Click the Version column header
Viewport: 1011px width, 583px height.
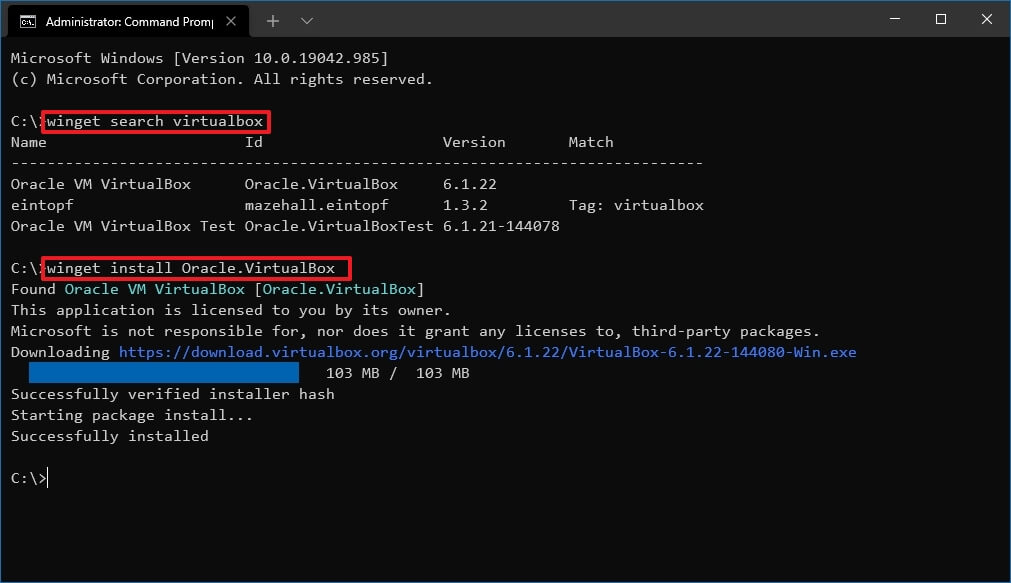tap(473, 142)
